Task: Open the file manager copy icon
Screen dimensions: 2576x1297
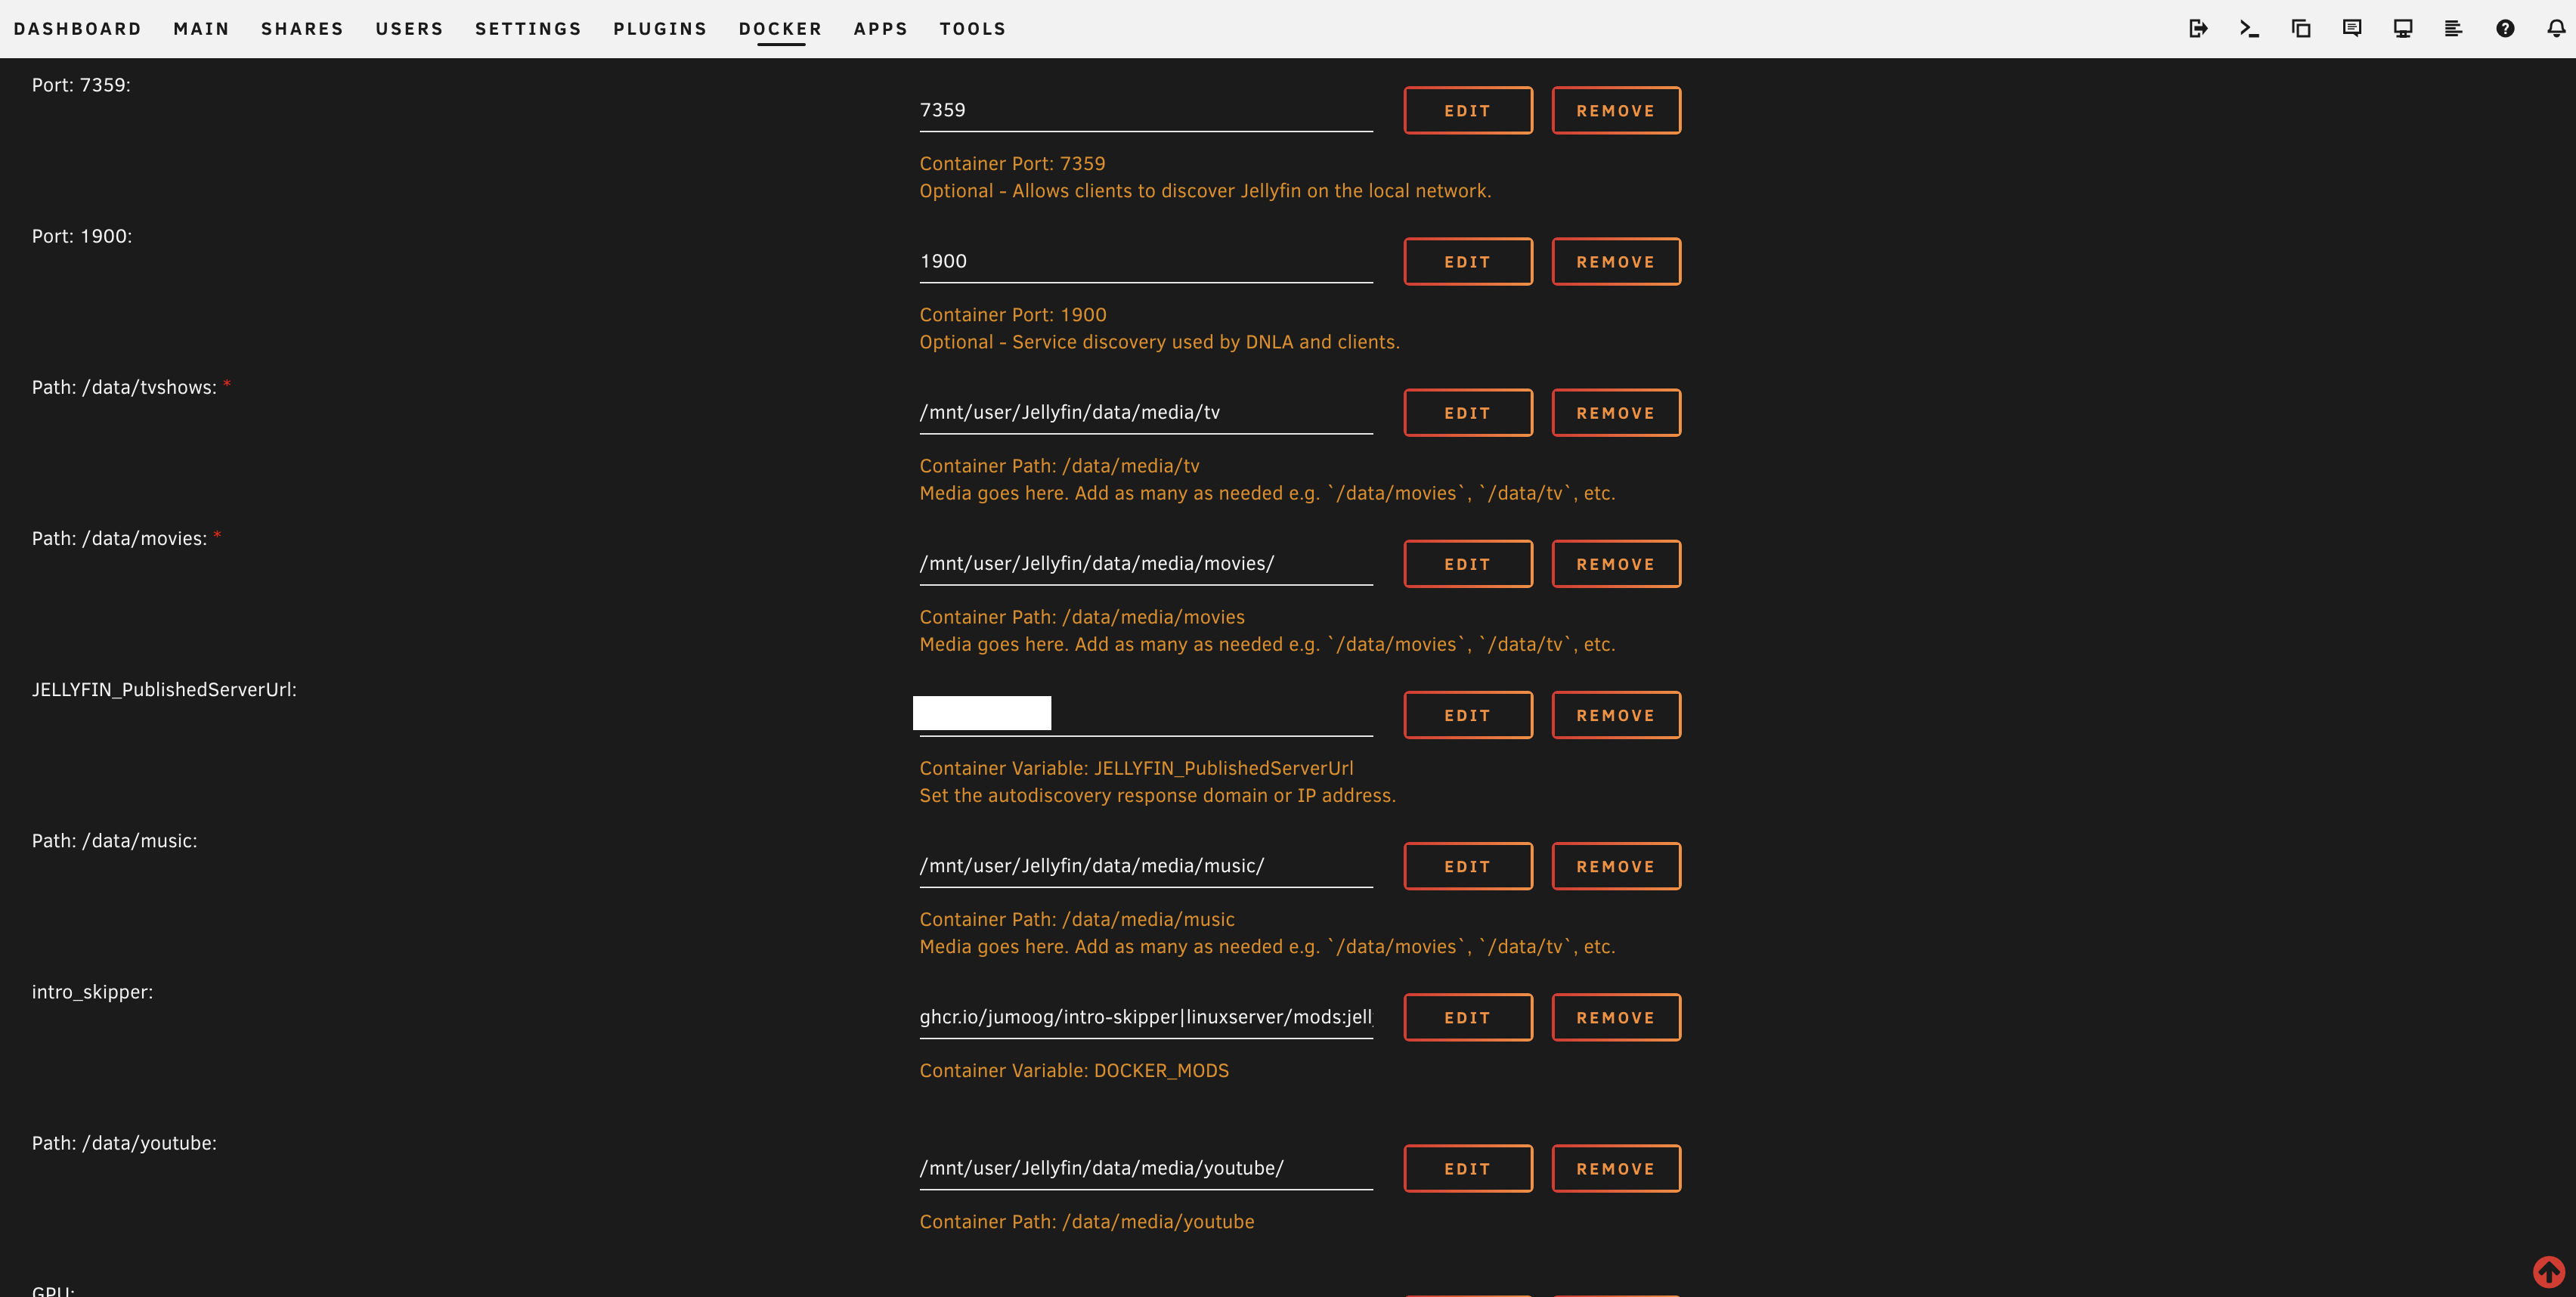Action: coord(2301,28)
